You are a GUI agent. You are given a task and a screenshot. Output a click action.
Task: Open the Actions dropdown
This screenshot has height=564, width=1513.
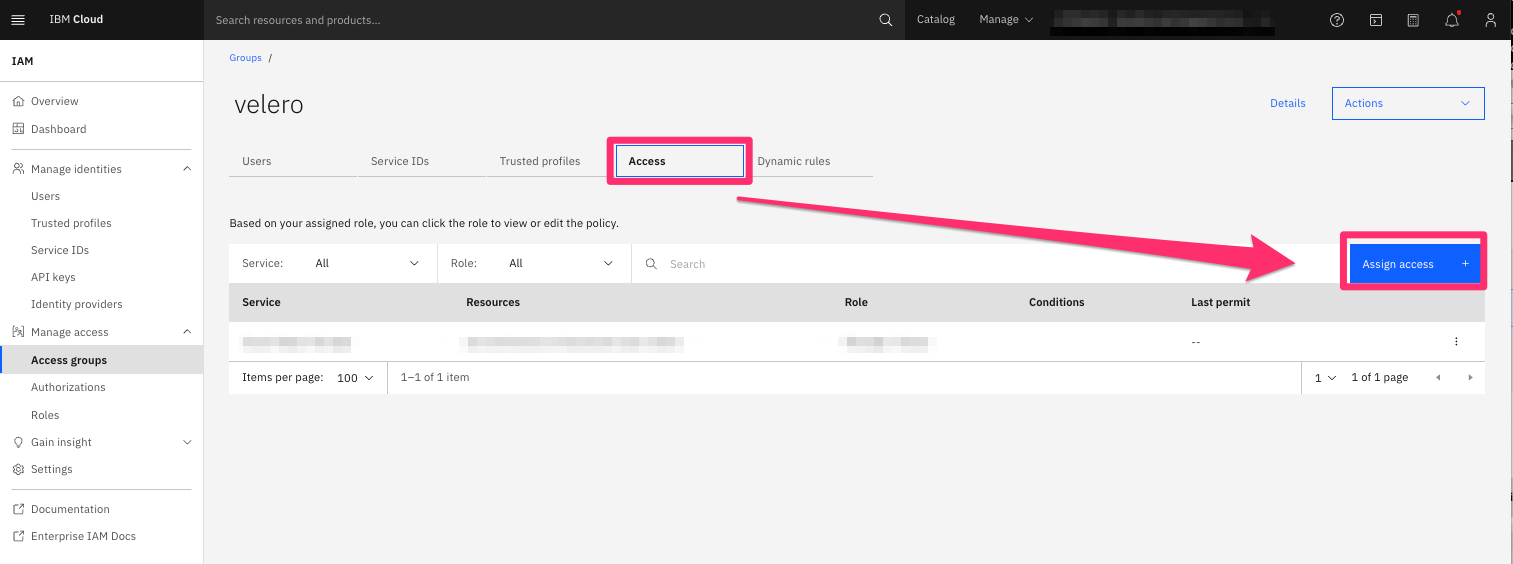[x=1408, y=103]
